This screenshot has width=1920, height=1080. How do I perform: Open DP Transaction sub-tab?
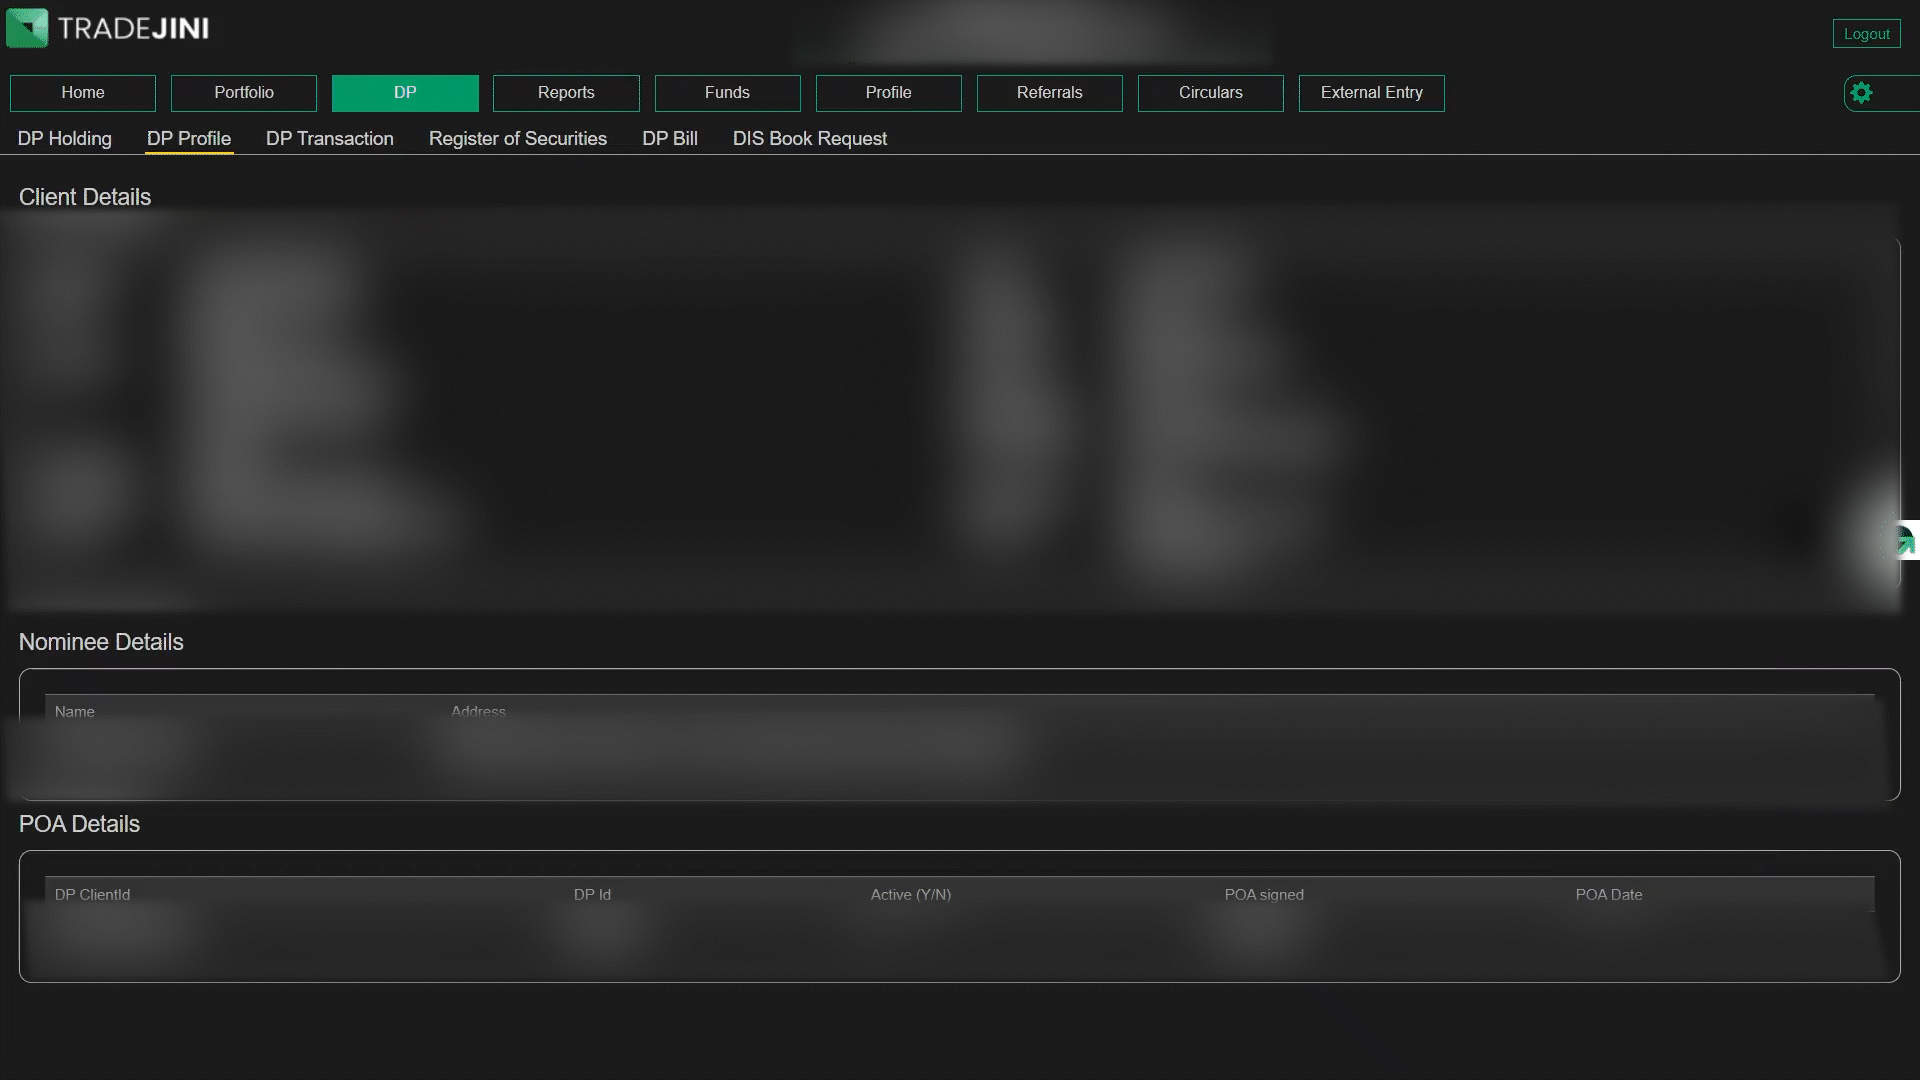click(x=330, y=139)
